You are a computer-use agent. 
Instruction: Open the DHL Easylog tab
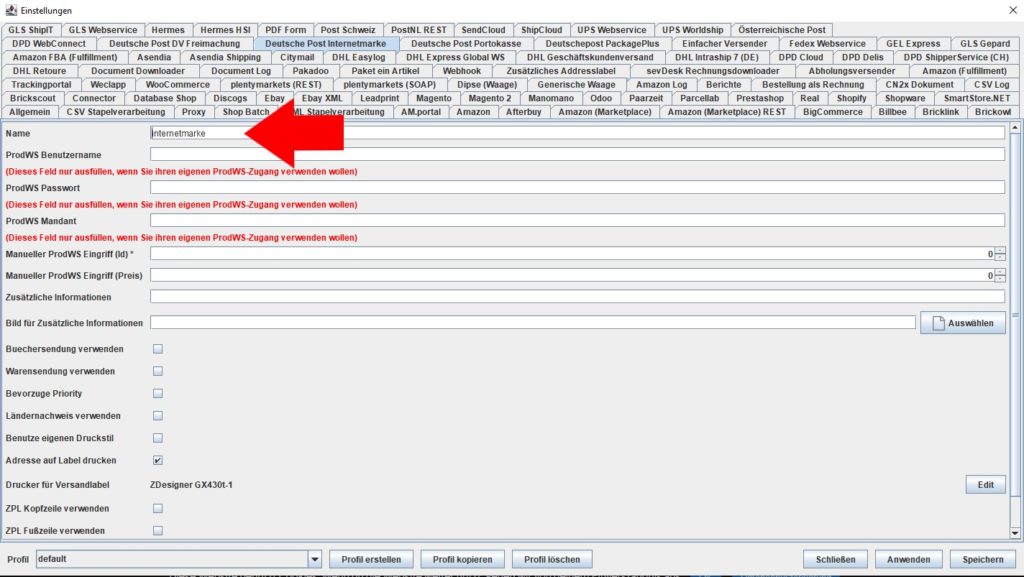pos(359,57)
